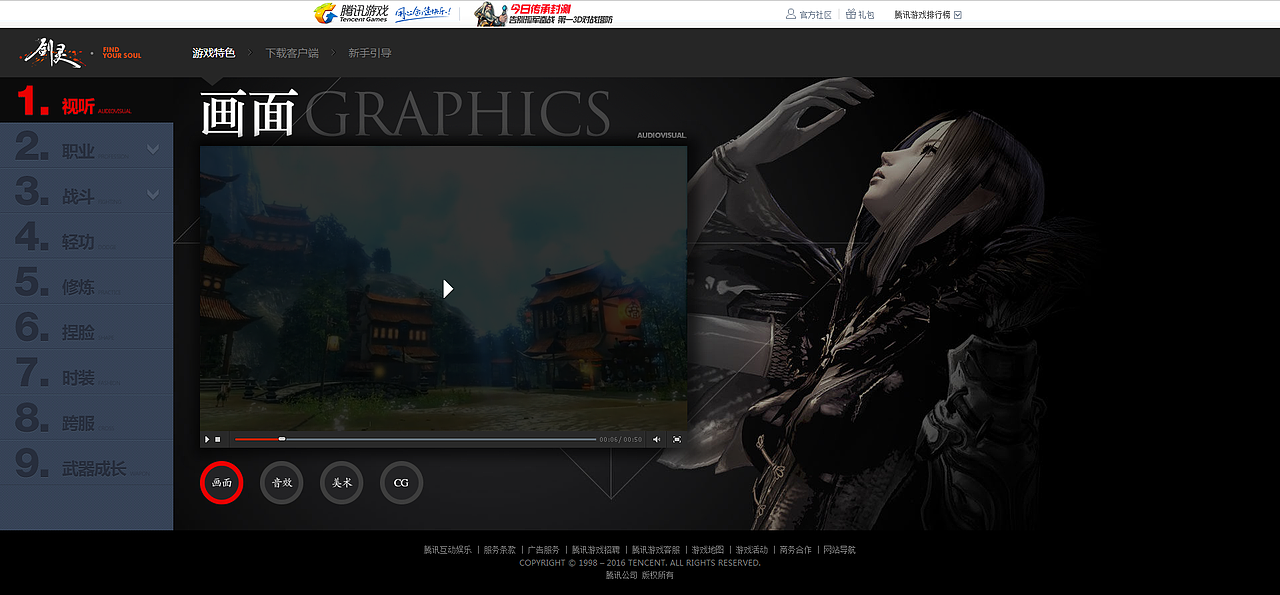
Task: Select section 1 视听 in the sidebar
Action: tap(86, 100)
